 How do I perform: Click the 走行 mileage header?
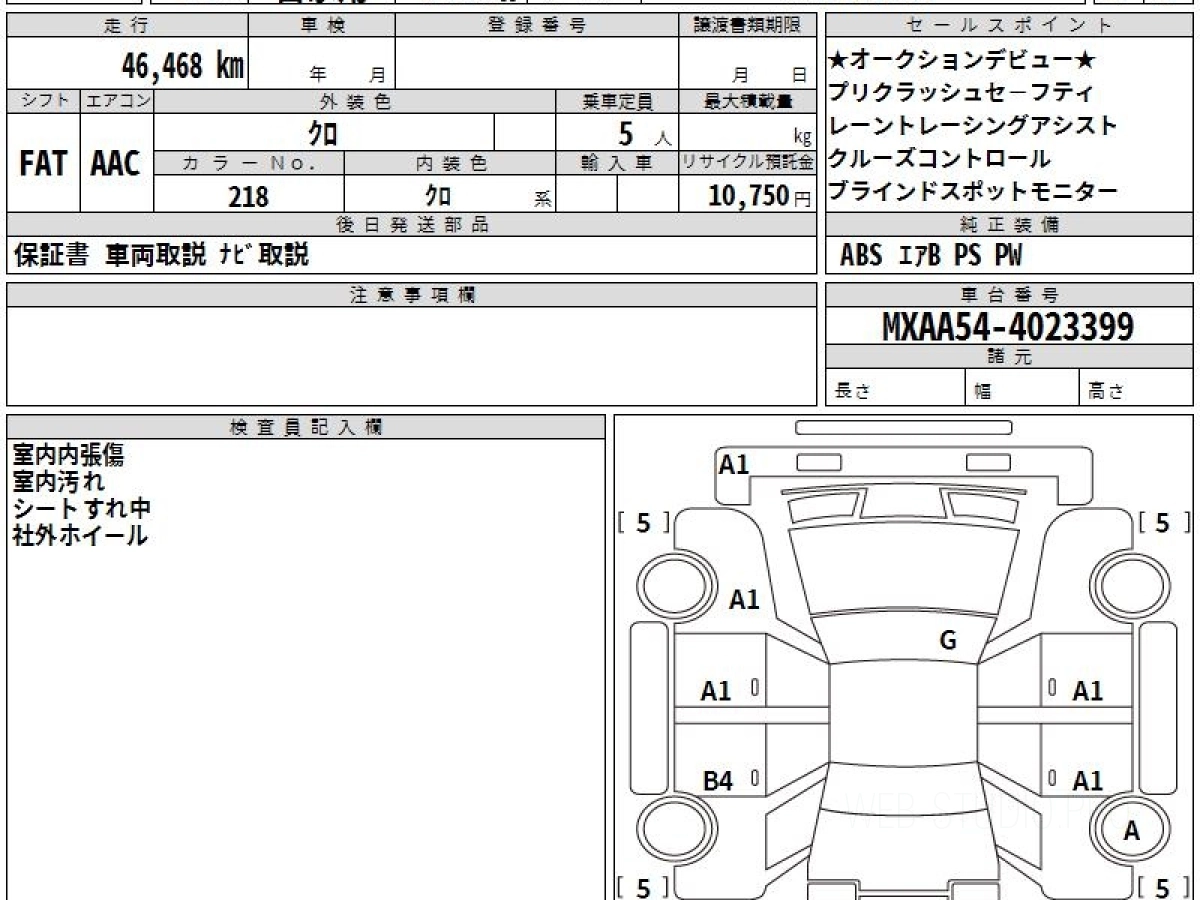tap(126, 26)
